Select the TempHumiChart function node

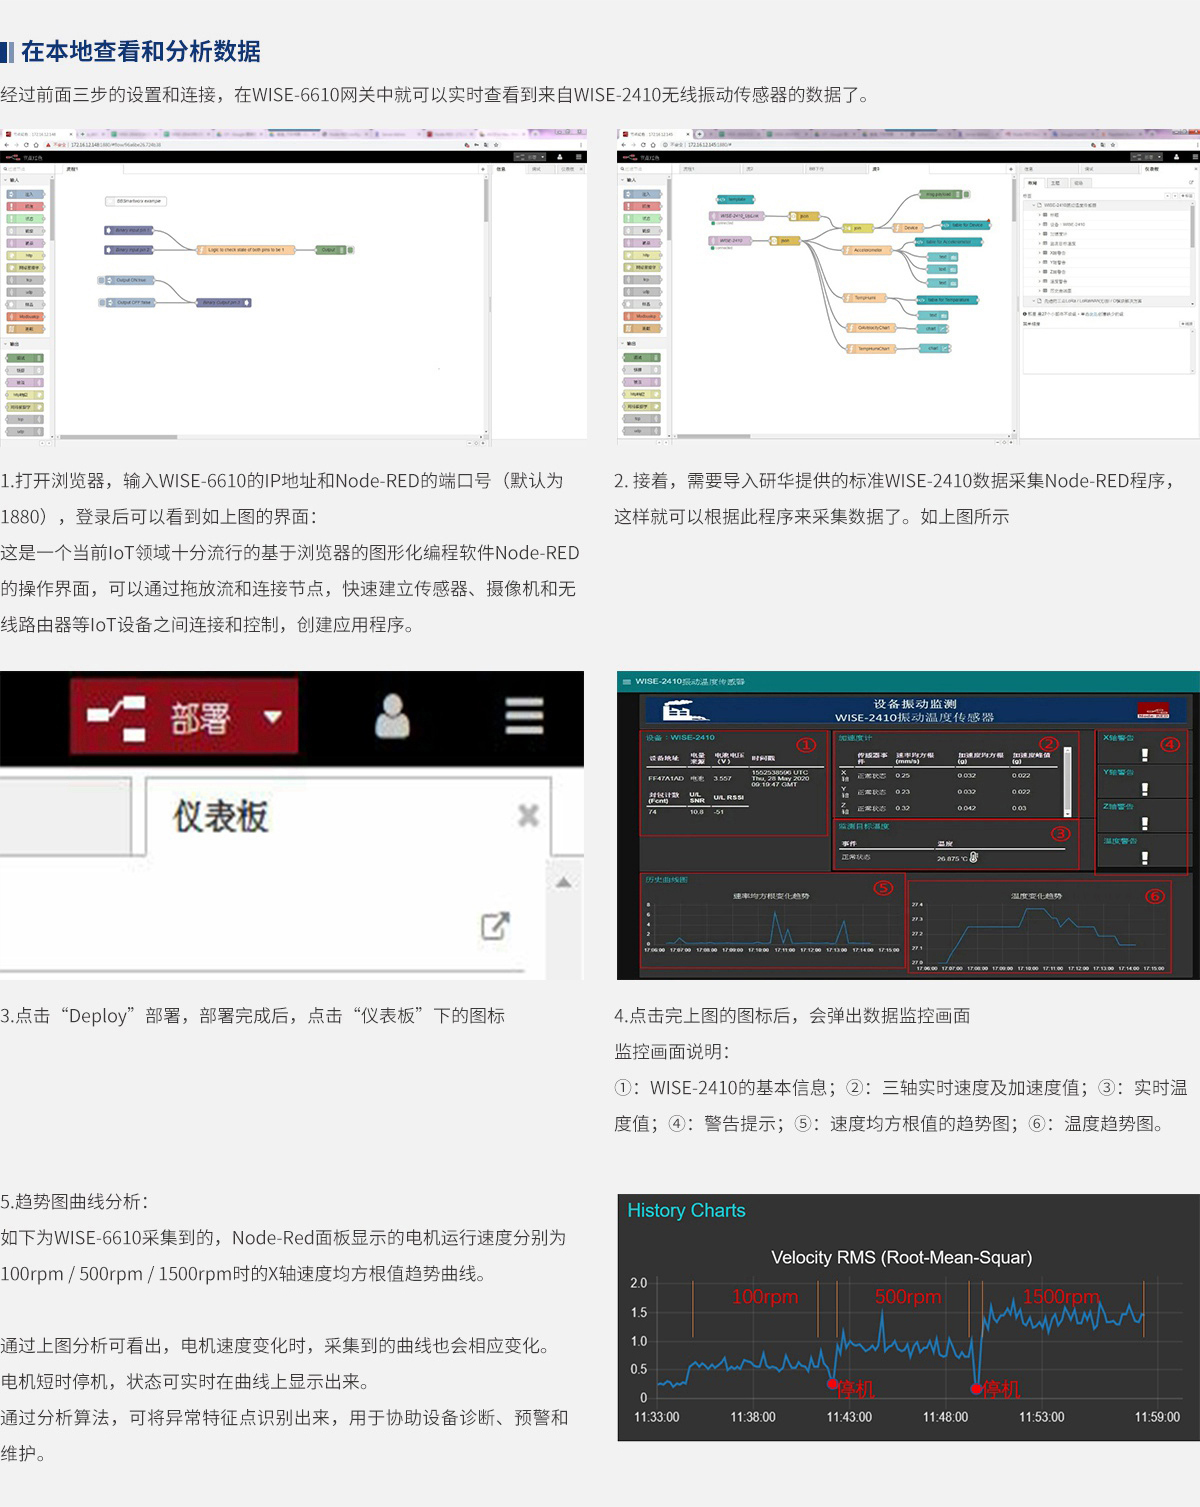point(871,349)
